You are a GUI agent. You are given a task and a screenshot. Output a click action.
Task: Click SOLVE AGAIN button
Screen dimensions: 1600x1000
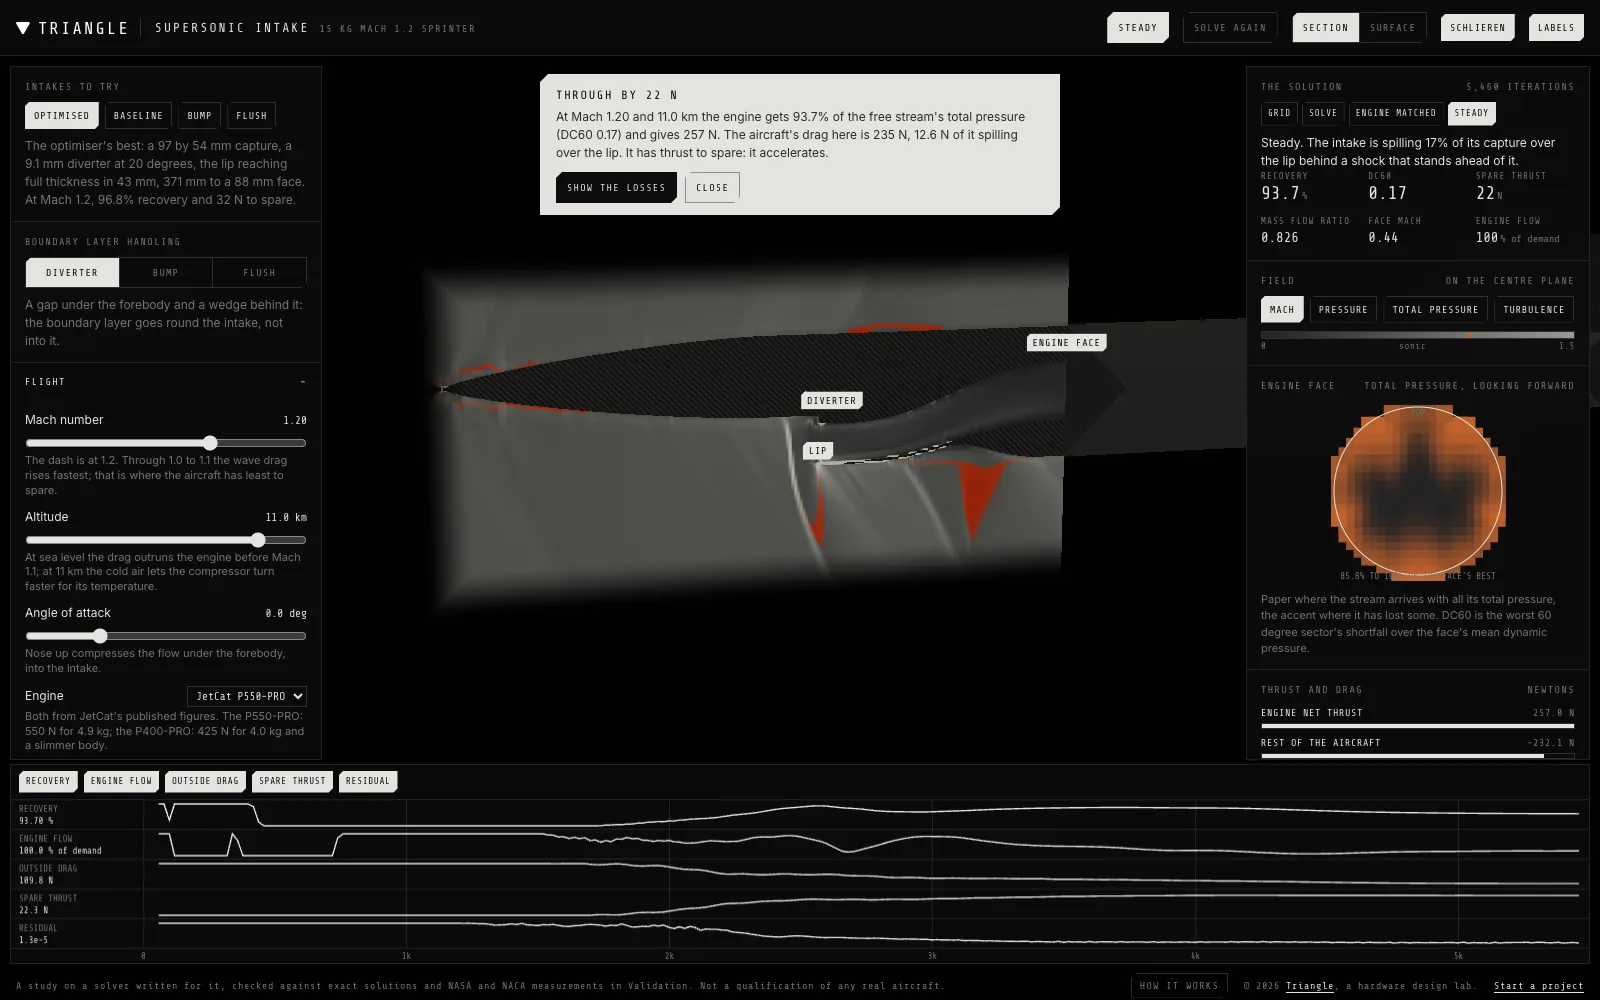(1229, 28)
